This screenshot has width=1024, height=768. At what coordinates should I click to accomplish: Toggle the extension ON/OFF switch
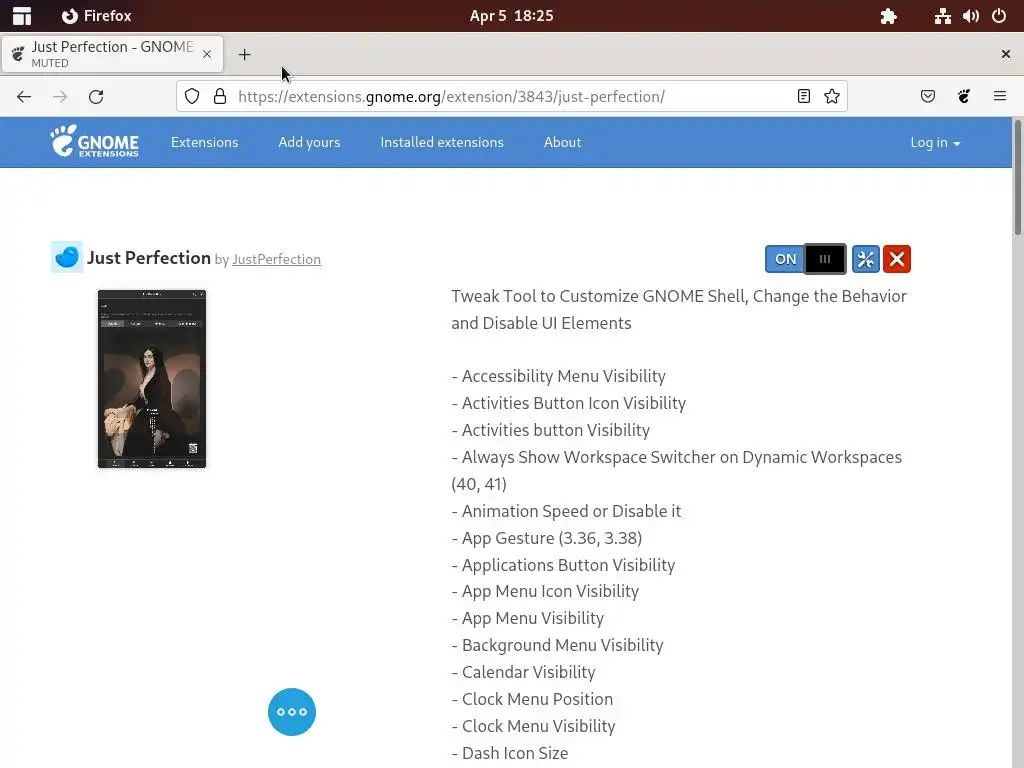[806, 259]
